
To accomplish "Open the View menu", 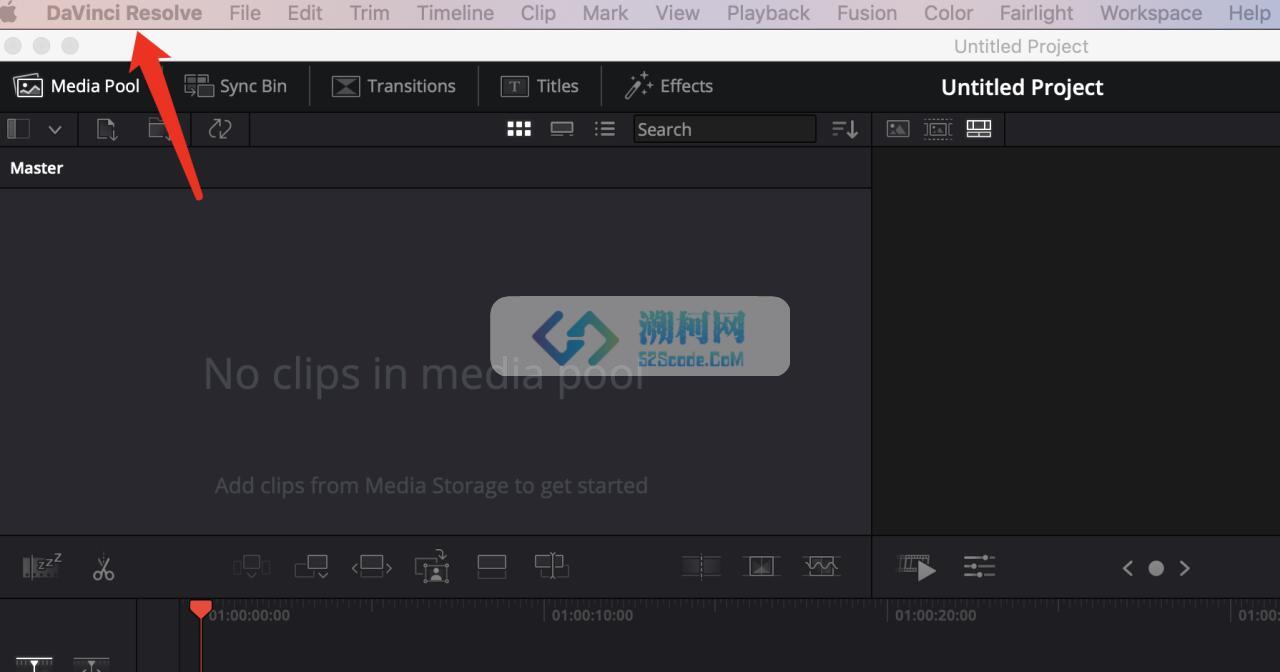I will [677, 13].
